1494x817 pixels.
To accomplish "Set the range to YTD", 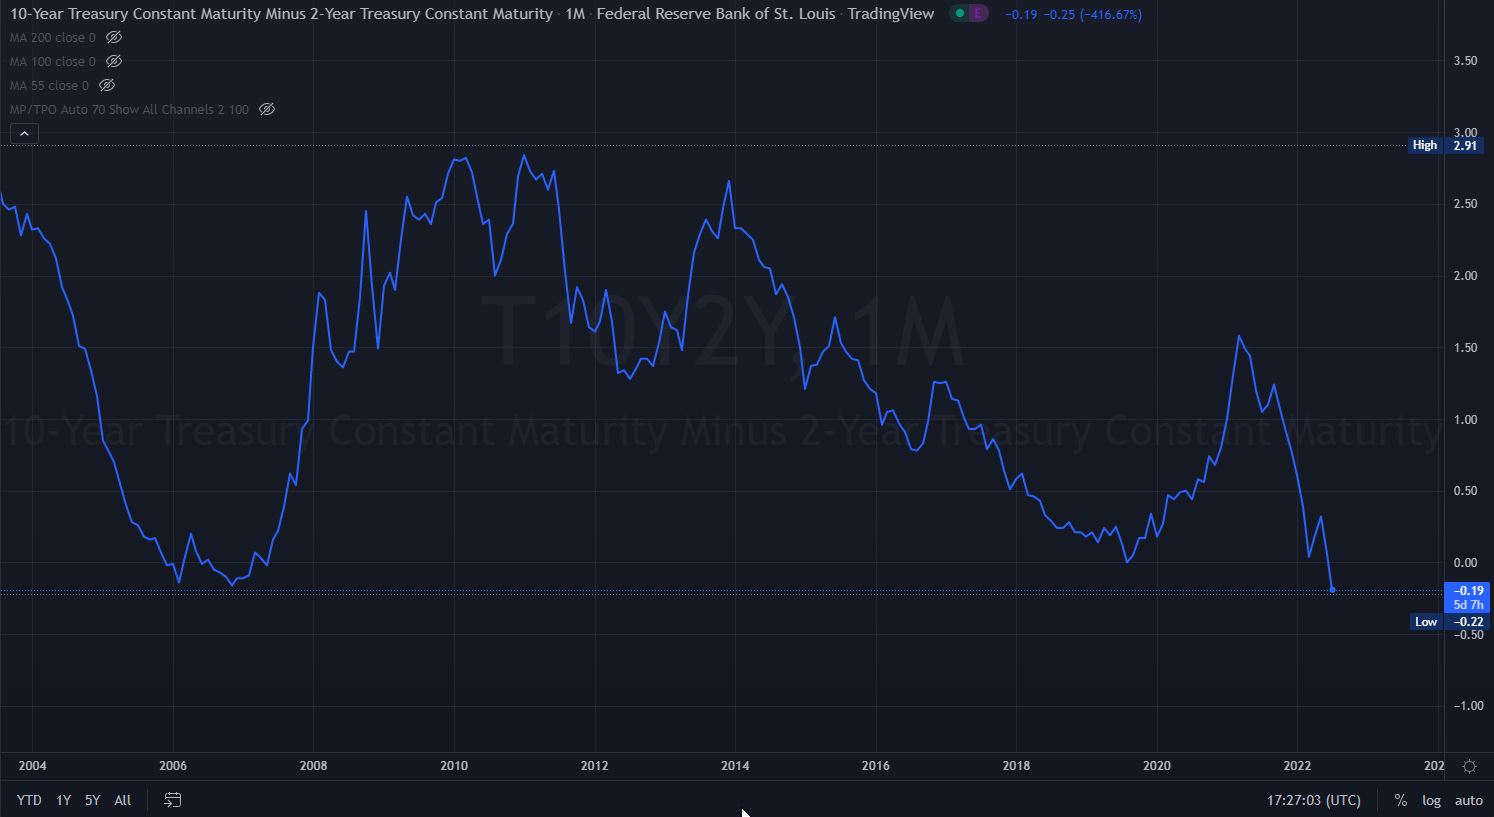I will tap(29, 800).
